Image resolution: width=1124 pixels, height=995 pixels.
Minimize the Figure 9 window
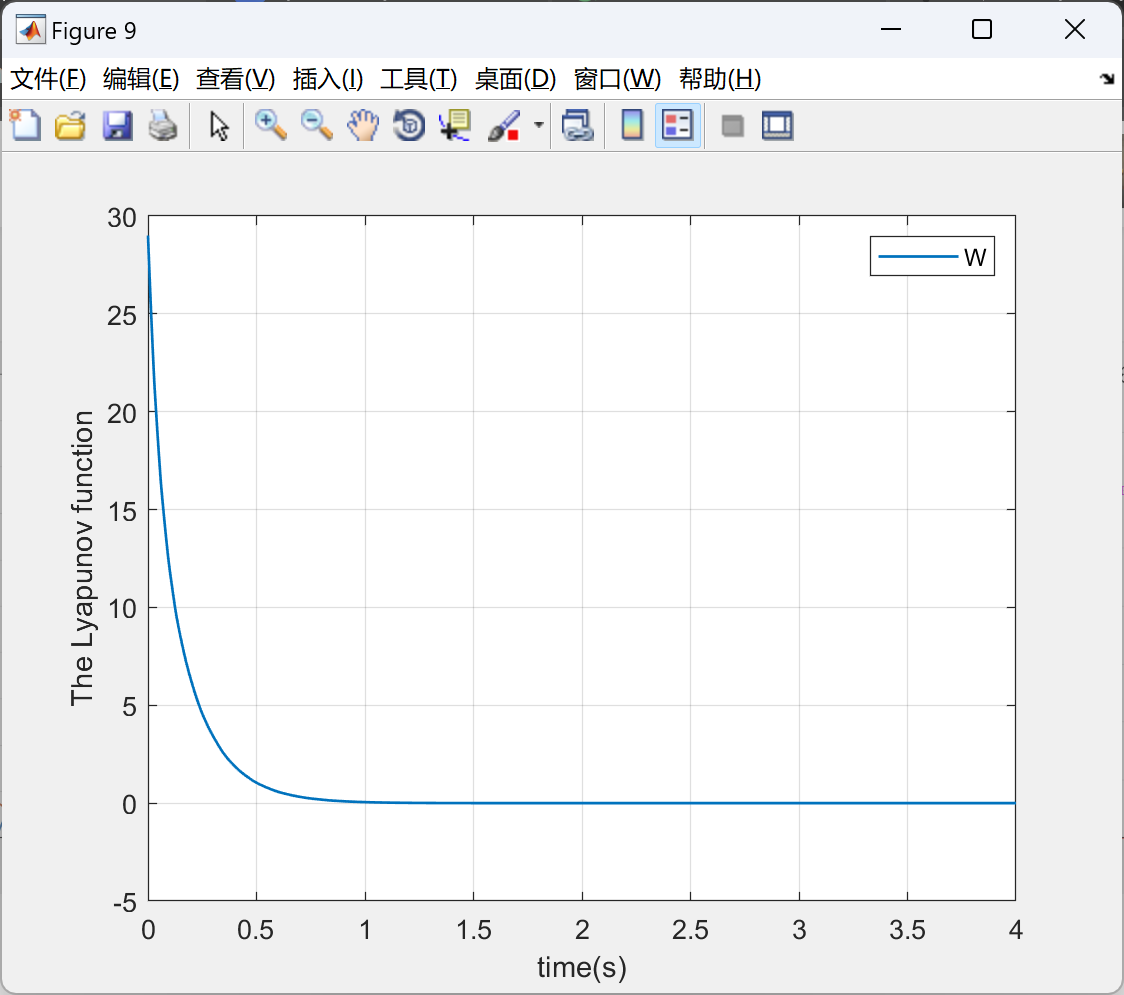(x=890, y=29)
